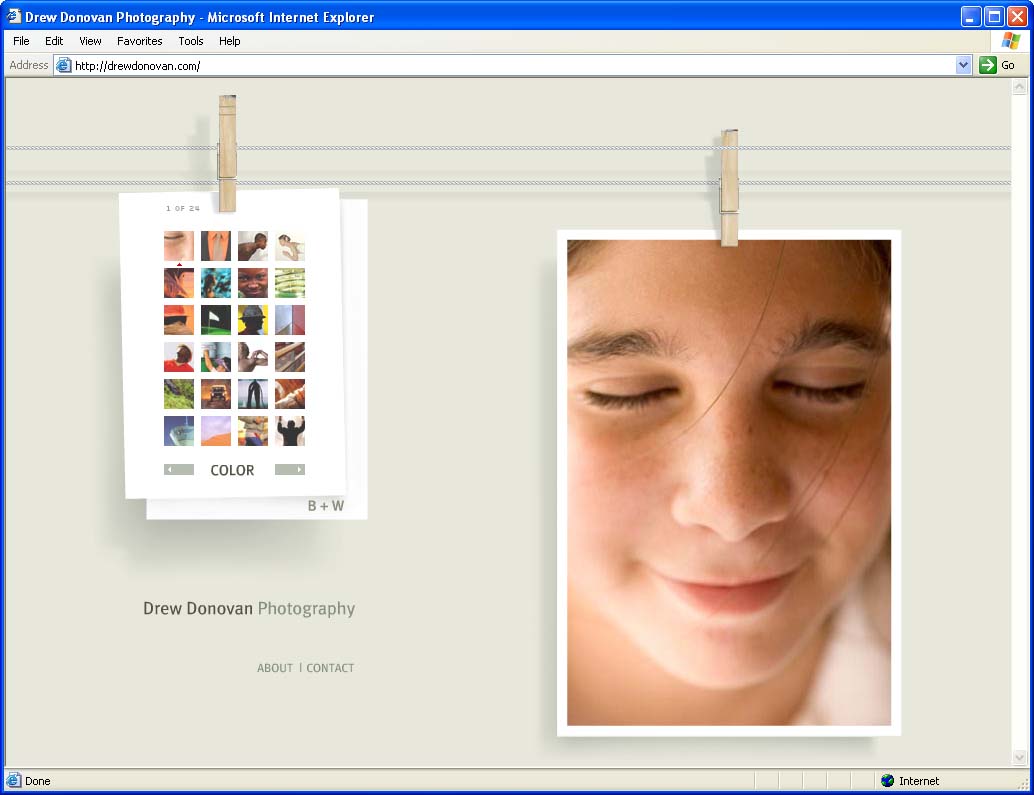Switch to the B + W gallery card
This screenshot has height=795, width=1034.
point(325,506)
